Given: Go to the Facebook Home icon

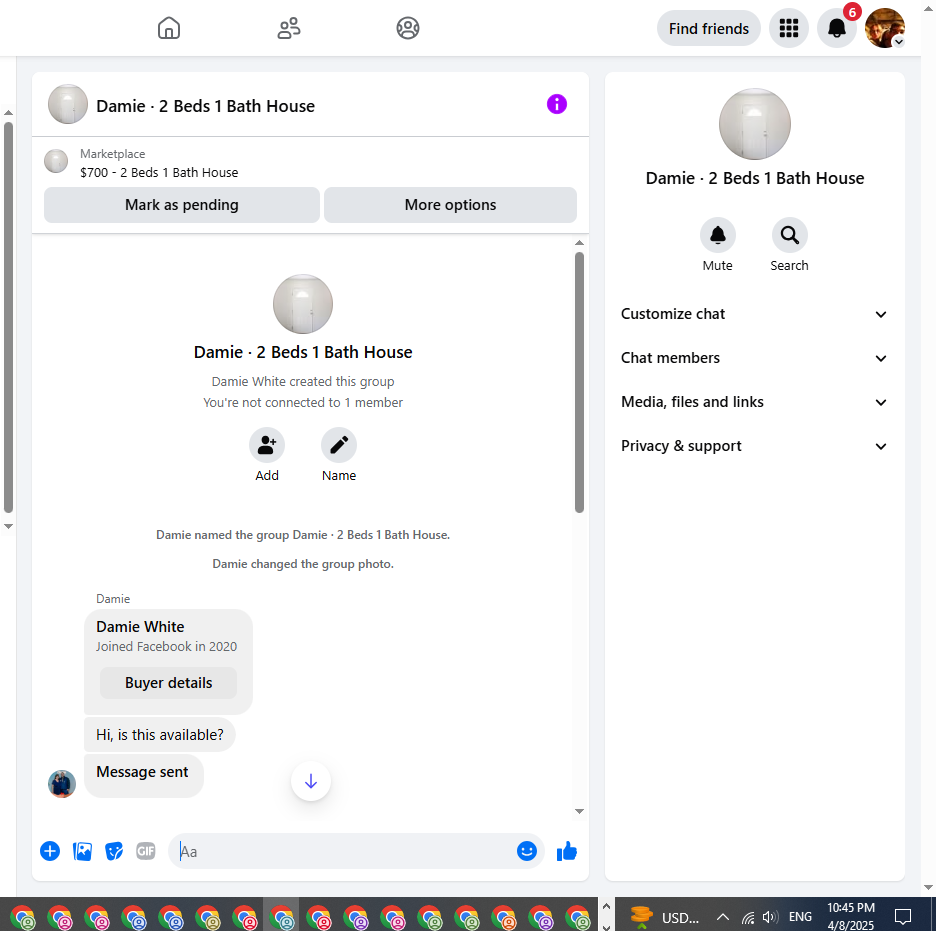Looking at the screenshot, I should pos(169,28).
